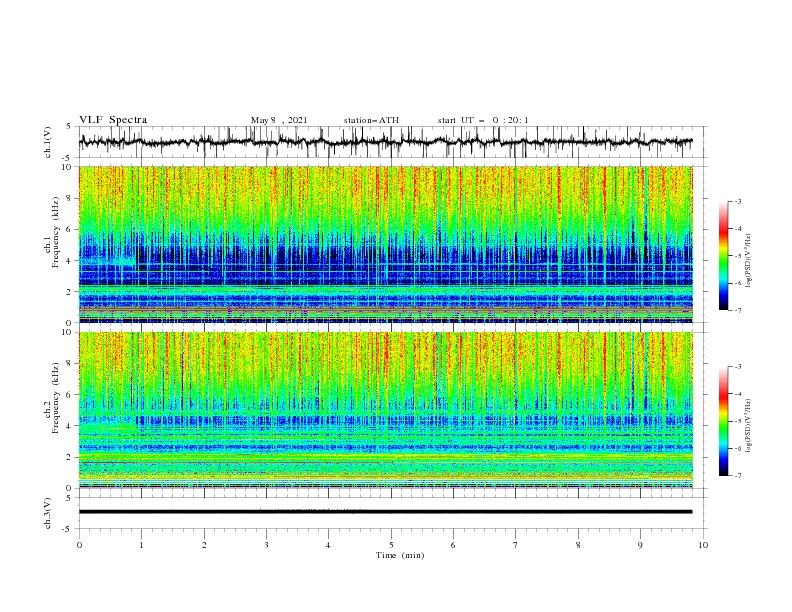The height and width of the screenshot is (612, 792).
Task: Click the "-7" tick on ch.2 colorbar
Action: click(738, 475)
